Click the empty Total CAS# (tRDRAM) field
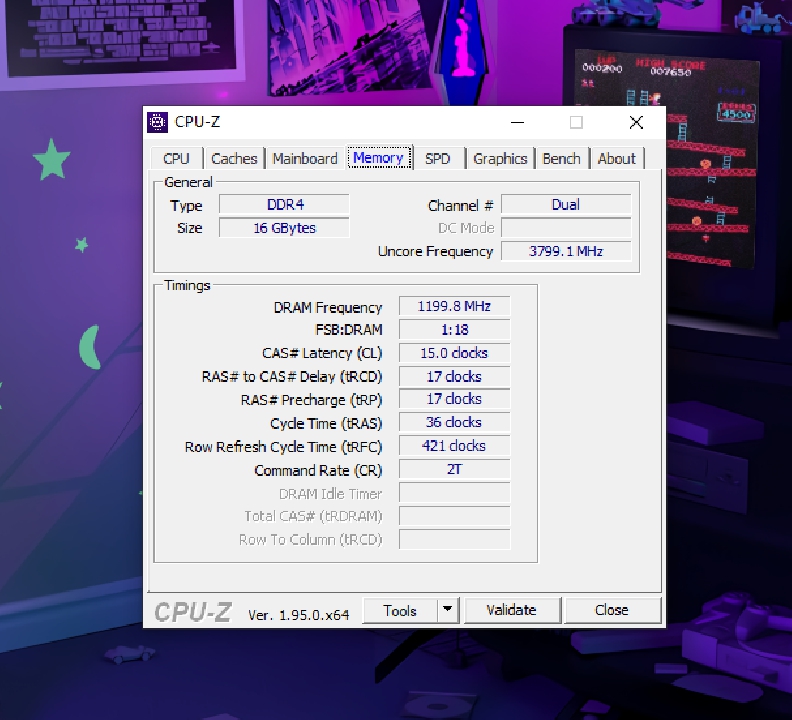 (x=455, y=516)
